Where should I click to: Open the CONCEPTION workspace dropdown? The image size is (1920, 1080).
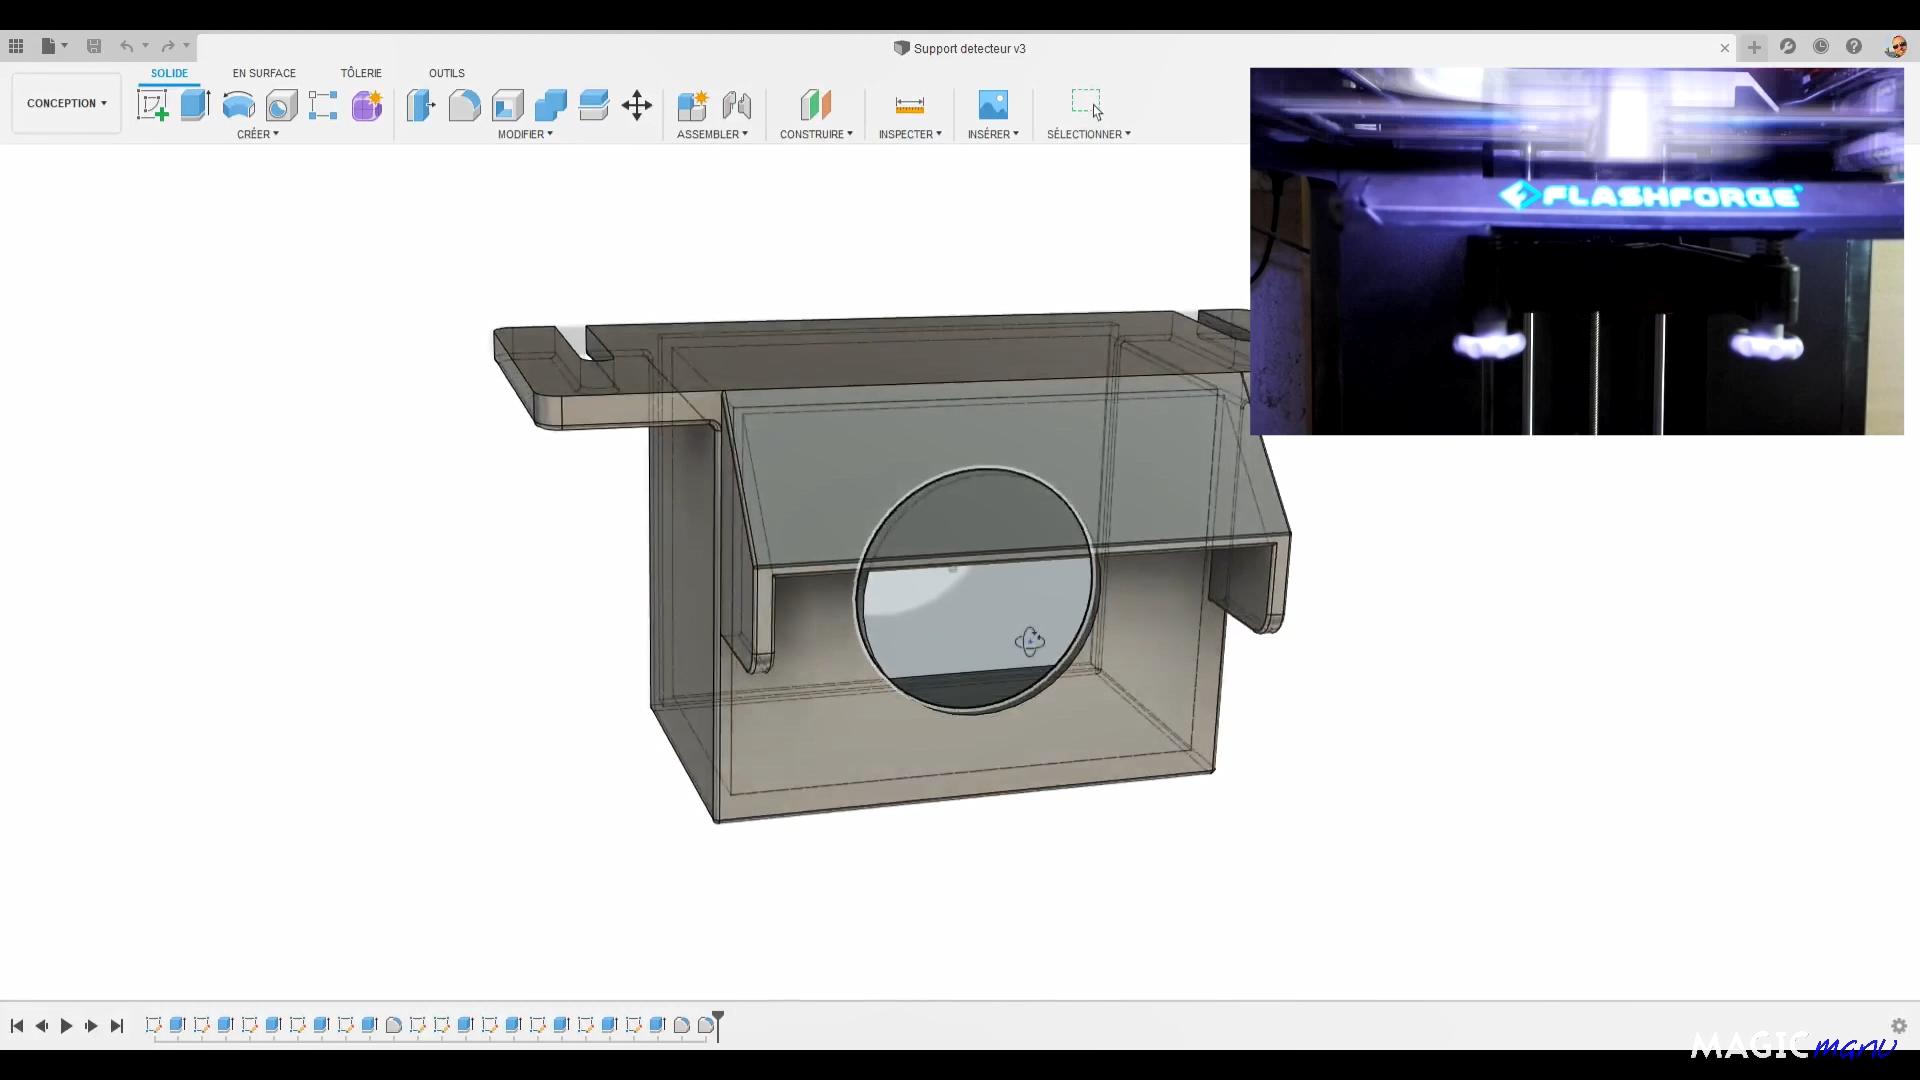66,103
